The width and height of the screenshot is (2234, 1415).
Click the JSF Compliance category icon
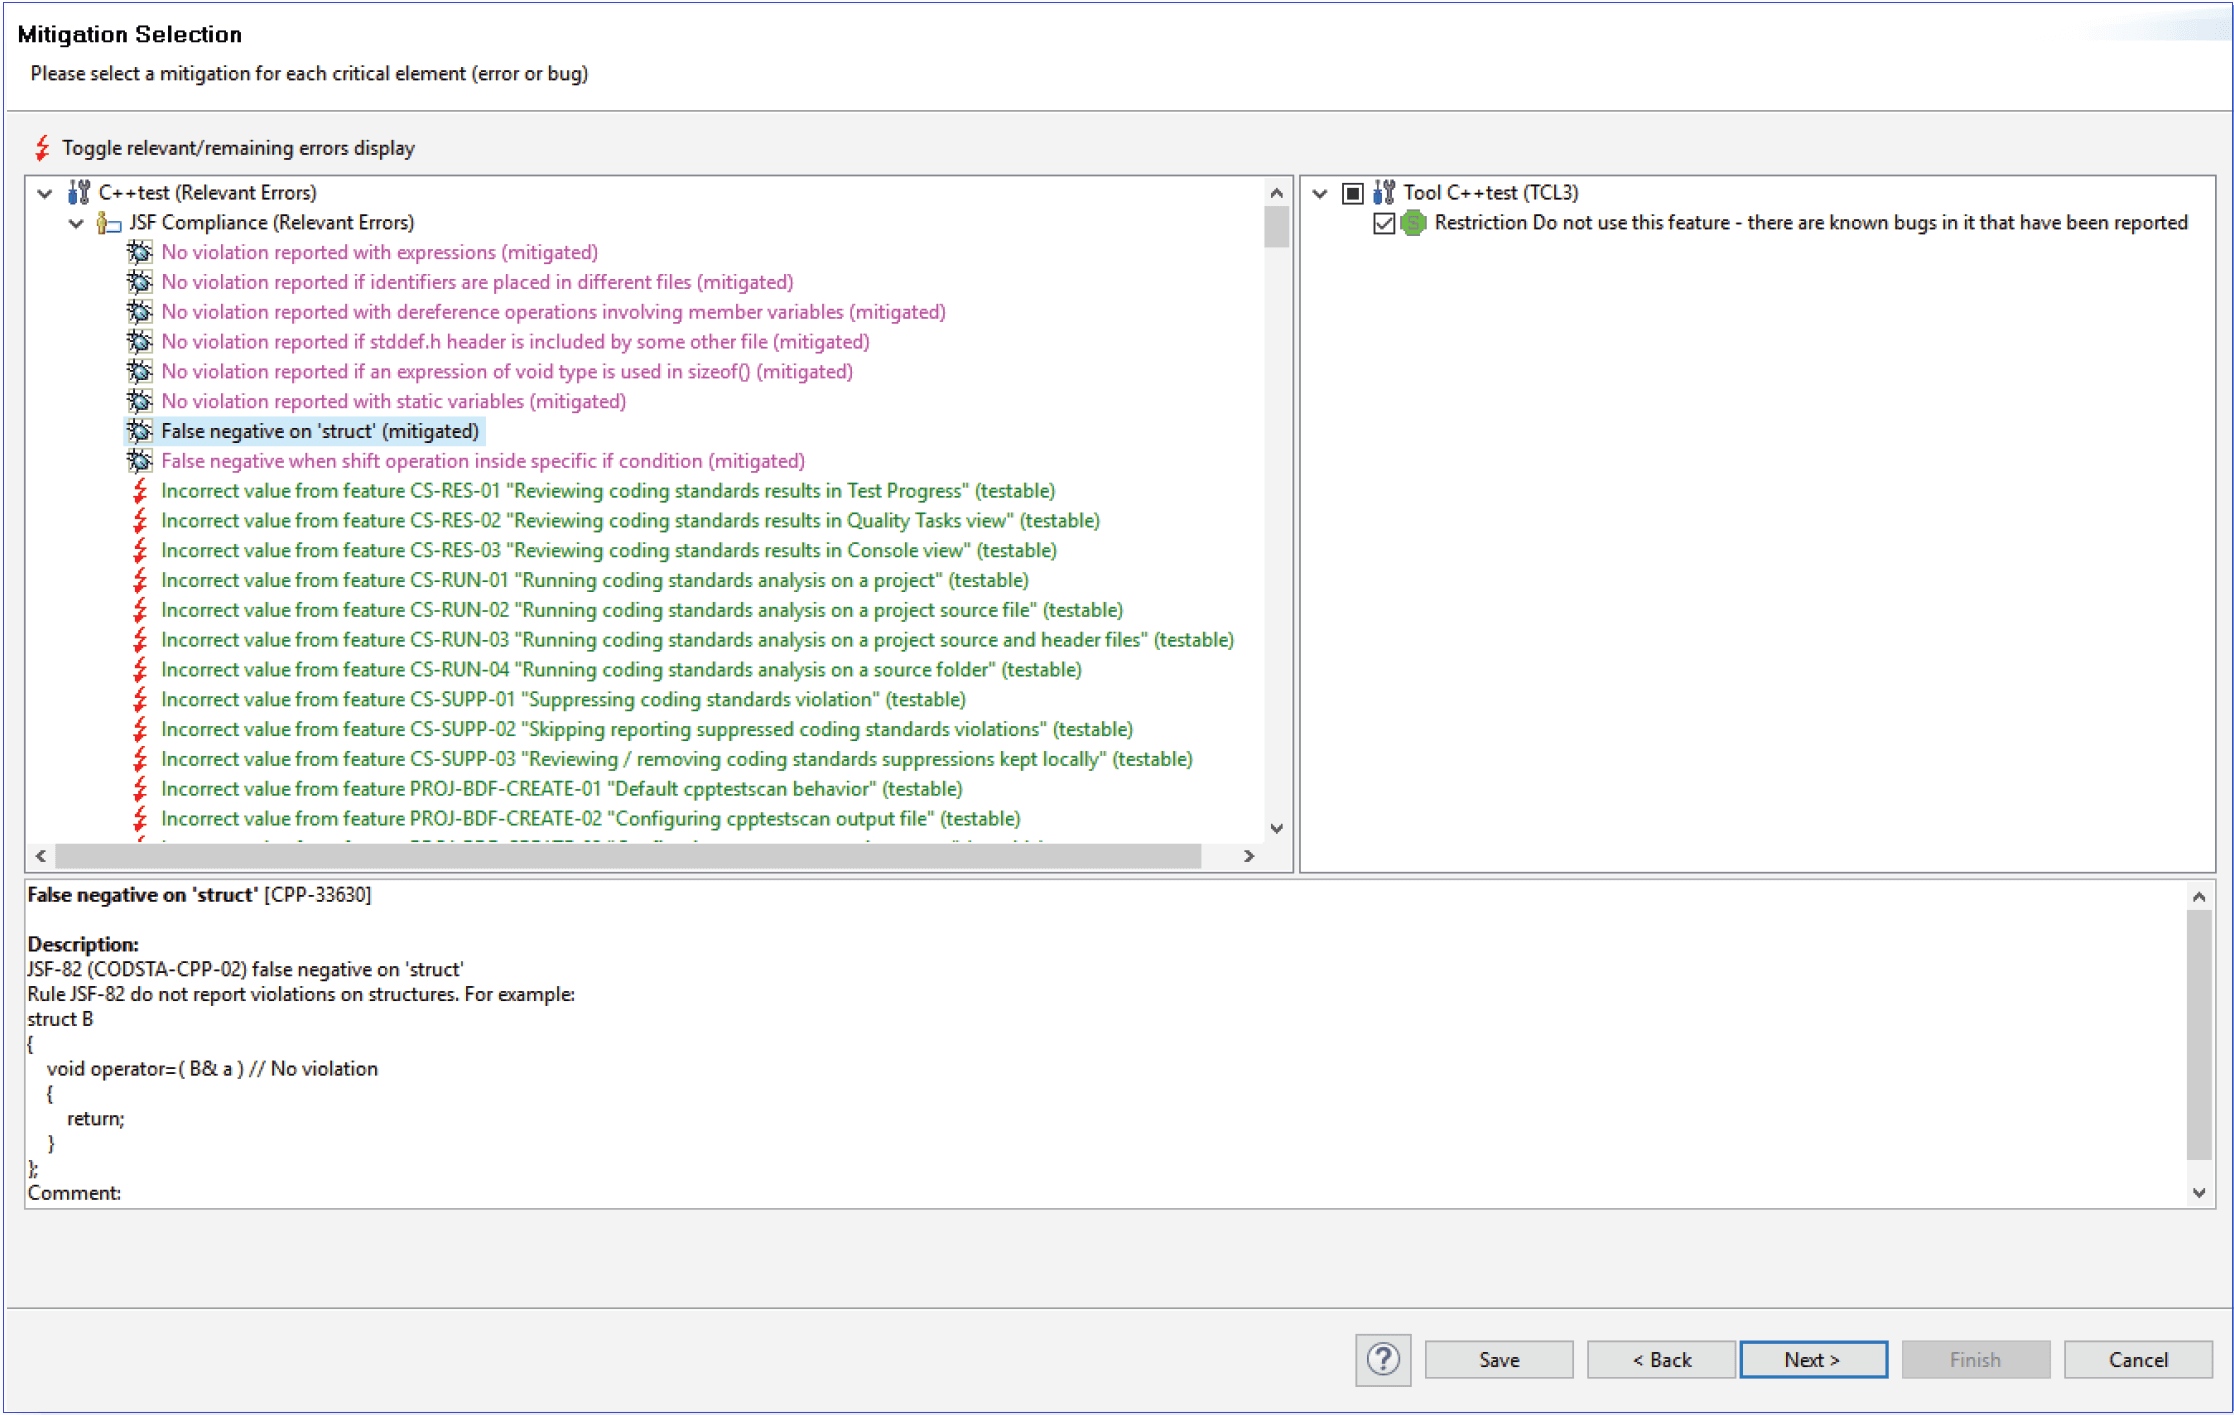(108, 222)
